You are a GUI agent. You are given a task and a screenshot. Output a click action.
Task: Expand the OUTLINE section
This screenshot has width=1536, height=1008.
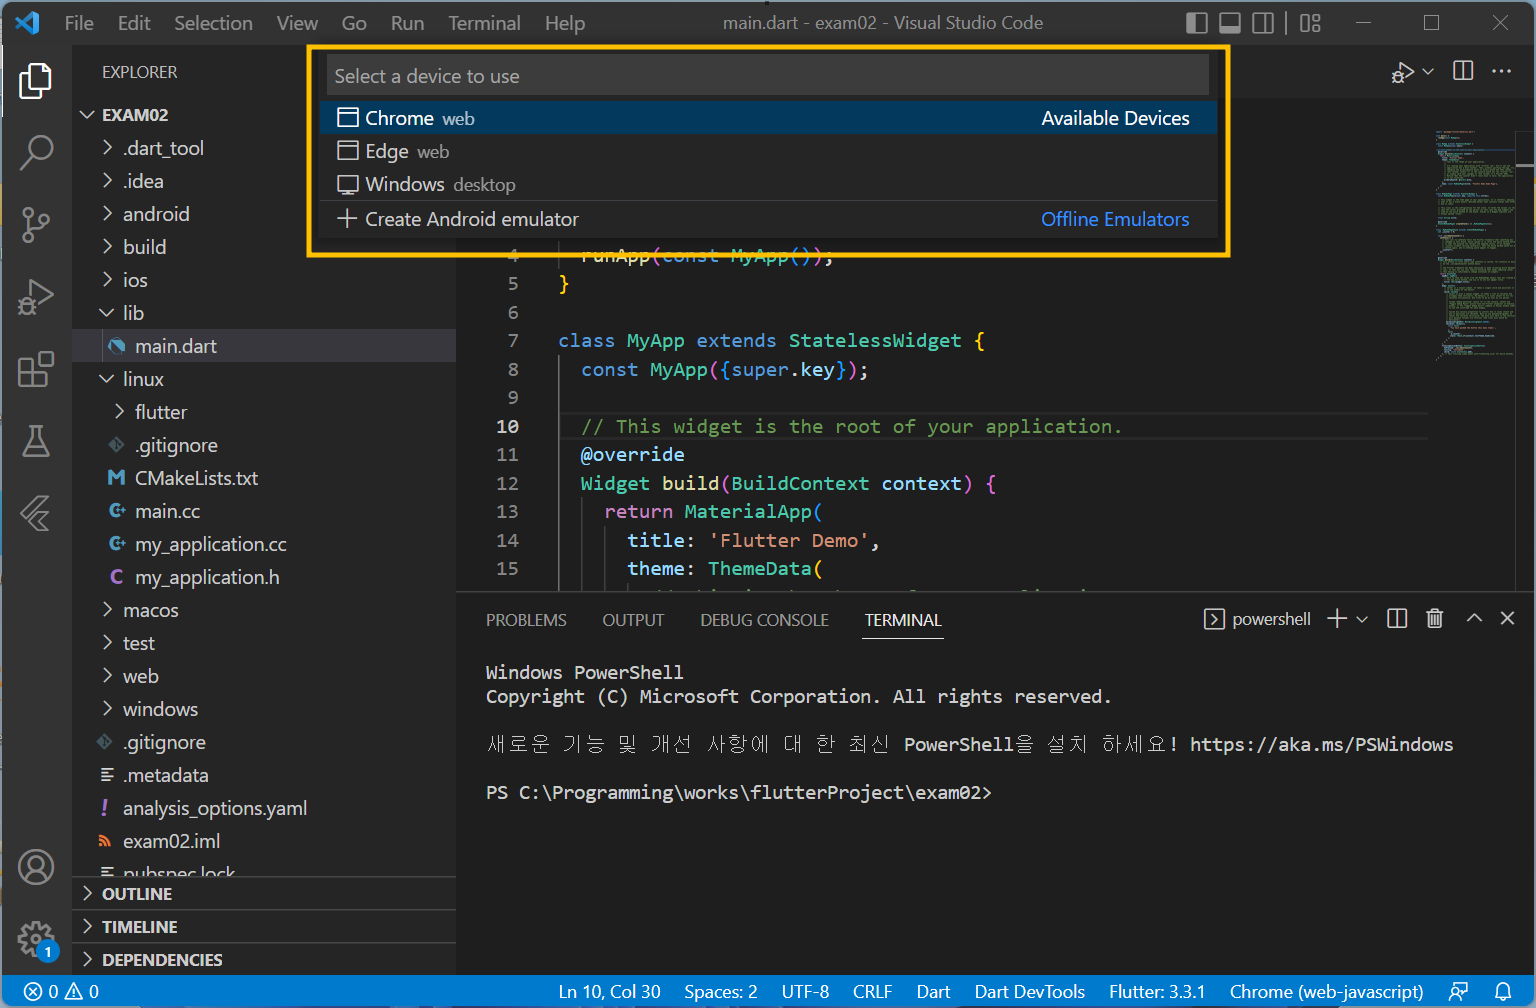[x=264, y=894]
